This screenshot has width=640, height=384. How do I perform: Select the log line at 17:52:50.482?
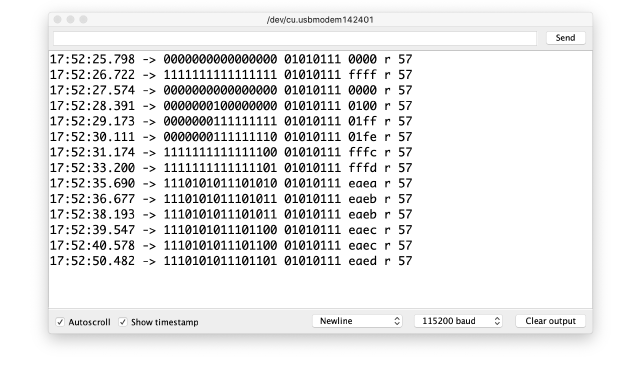[x=231, y=261]
